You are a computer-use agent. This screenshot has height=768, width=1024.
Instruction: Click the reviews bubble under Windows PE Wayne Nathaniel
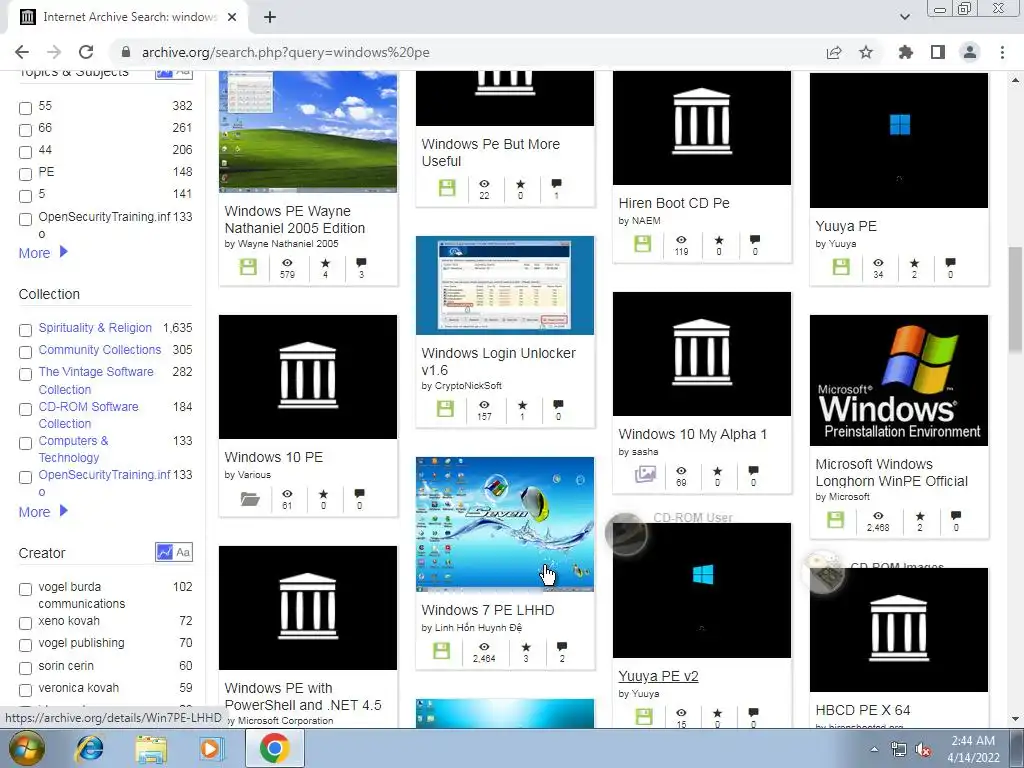pos(361,263)
